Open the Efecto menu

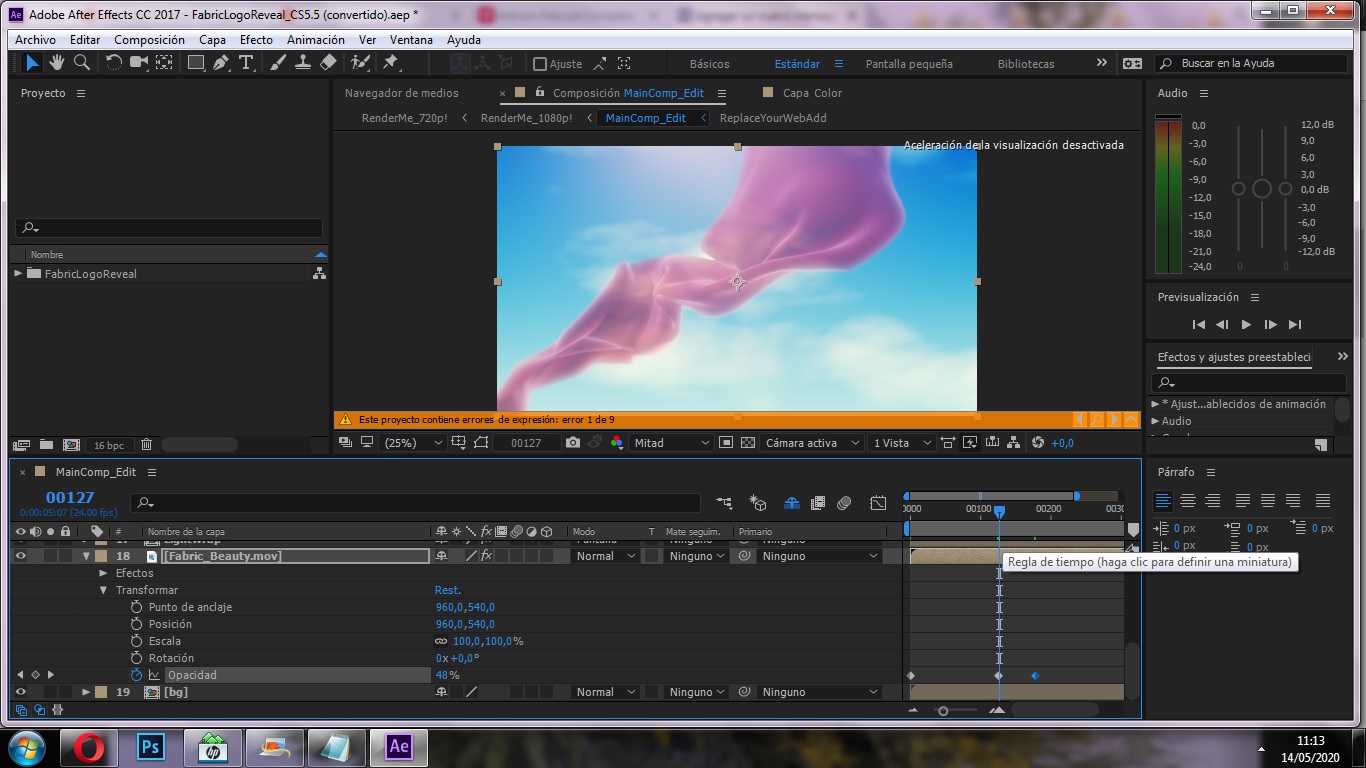point(256,40)
